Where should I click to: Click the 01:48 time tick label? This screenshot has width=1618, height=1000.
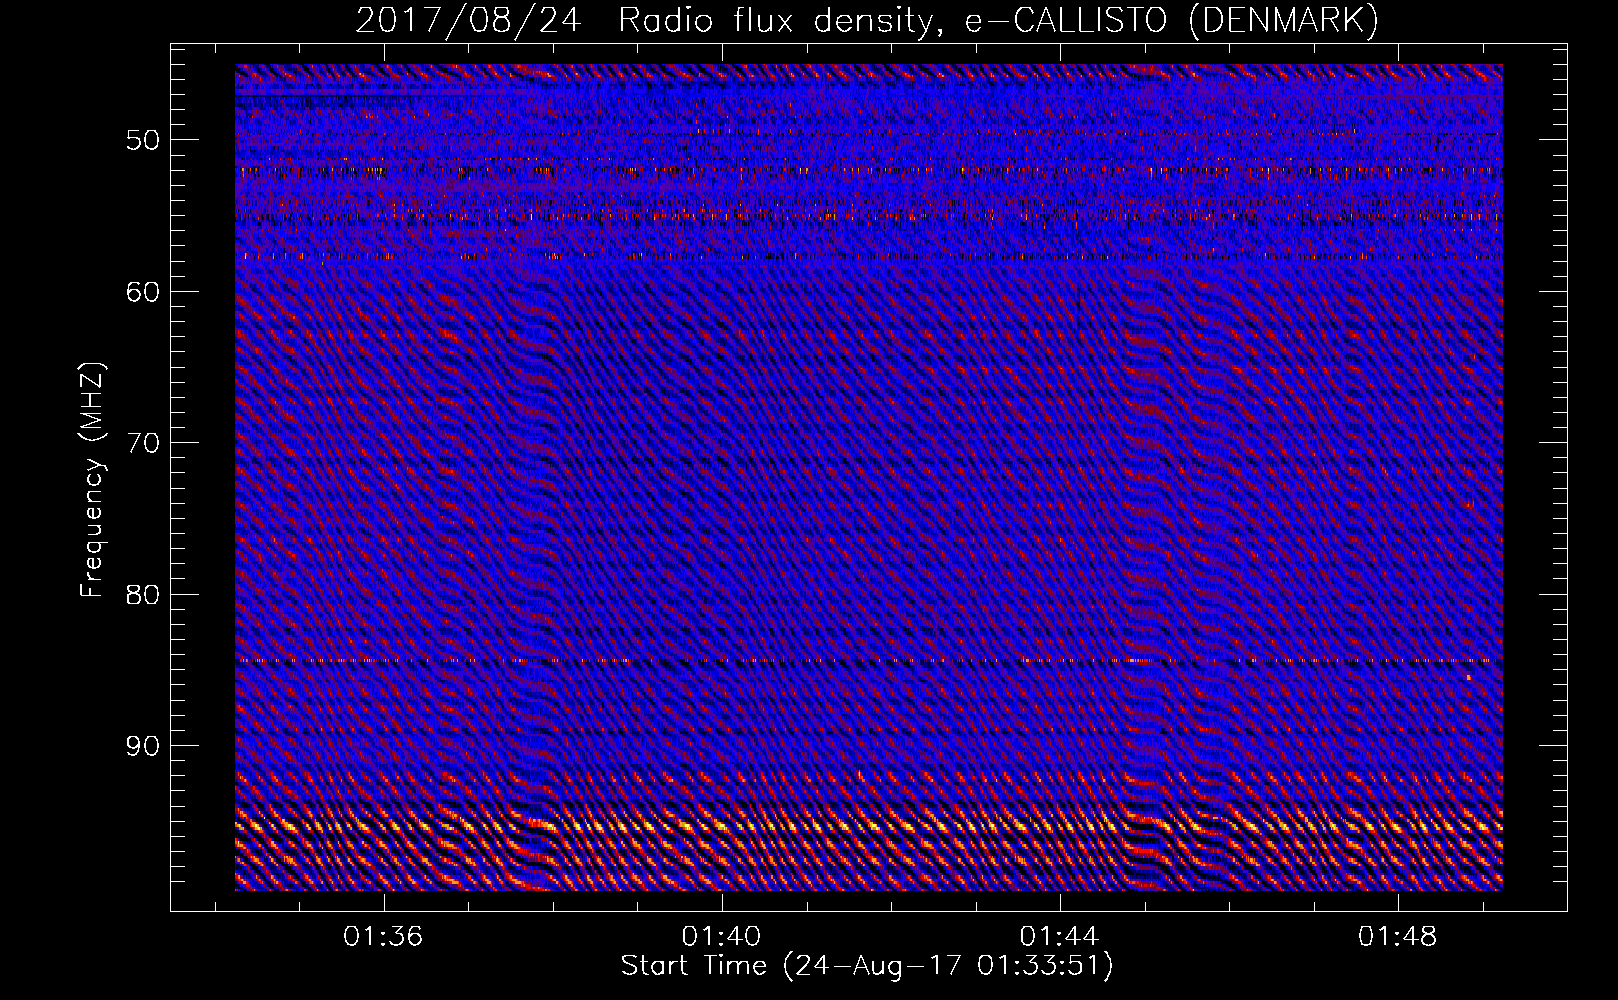pos(1397,936)
